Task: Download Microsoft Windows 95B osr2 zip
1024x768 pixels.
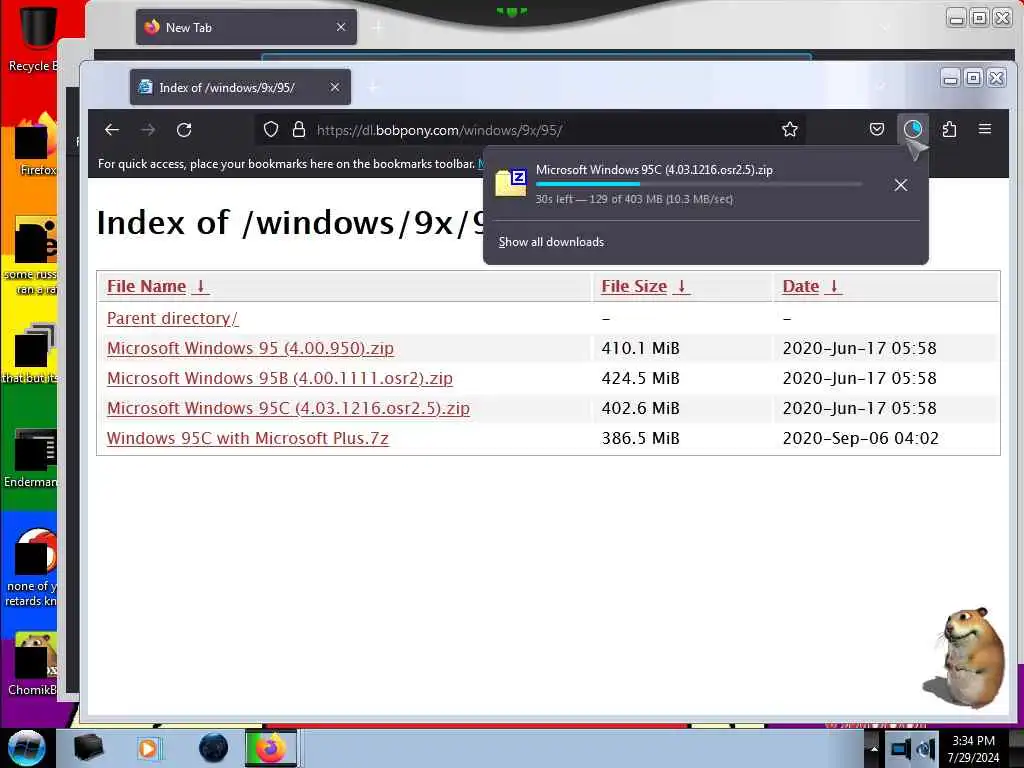Action: [280, 379]
